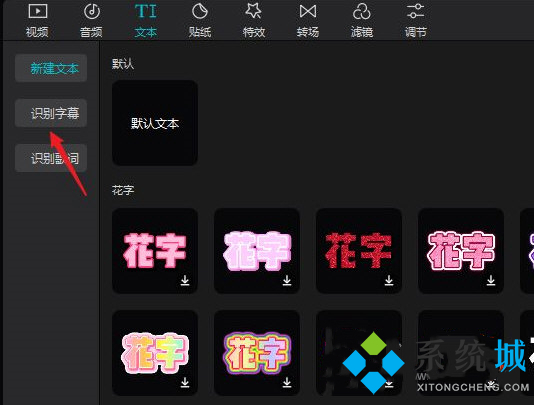
Task: Open the 滤镜 (Filter) circles icon
Action: coord(362,12)
